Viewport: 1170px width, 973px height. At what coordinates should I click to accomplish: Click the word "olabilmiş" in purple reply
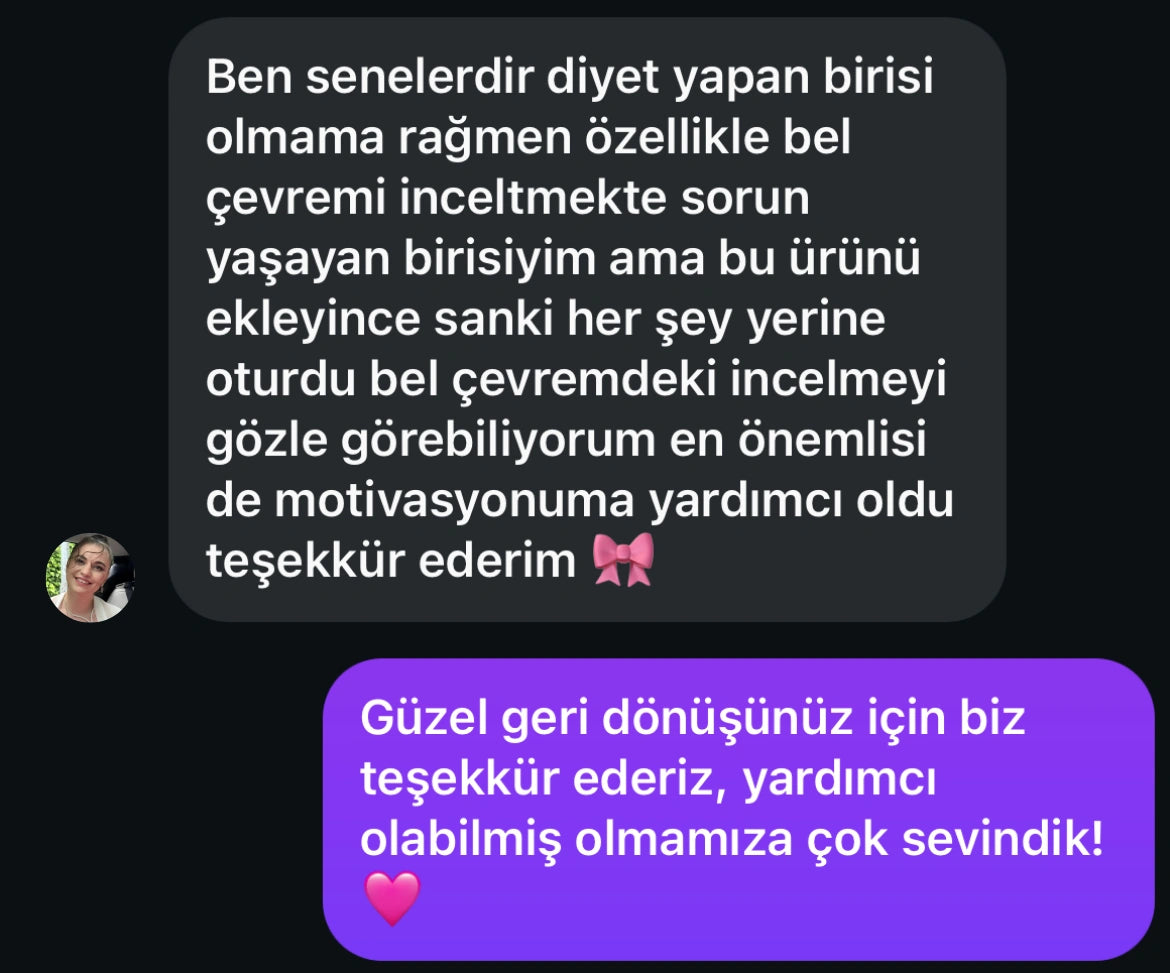pyautogui.click(x=461, y=840)
